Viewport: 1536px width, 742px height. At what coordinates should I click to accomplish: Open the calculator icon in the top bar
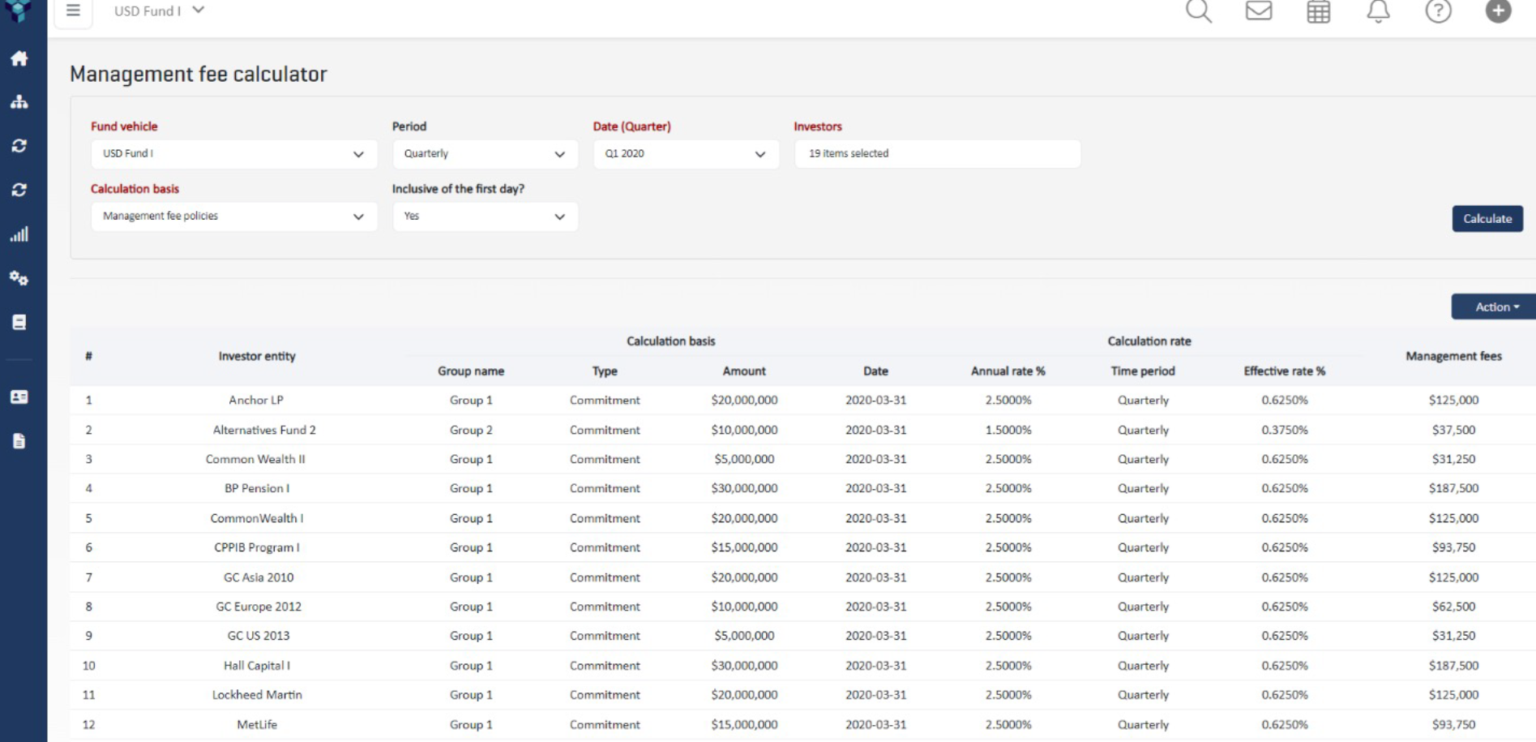point(1318,11)
